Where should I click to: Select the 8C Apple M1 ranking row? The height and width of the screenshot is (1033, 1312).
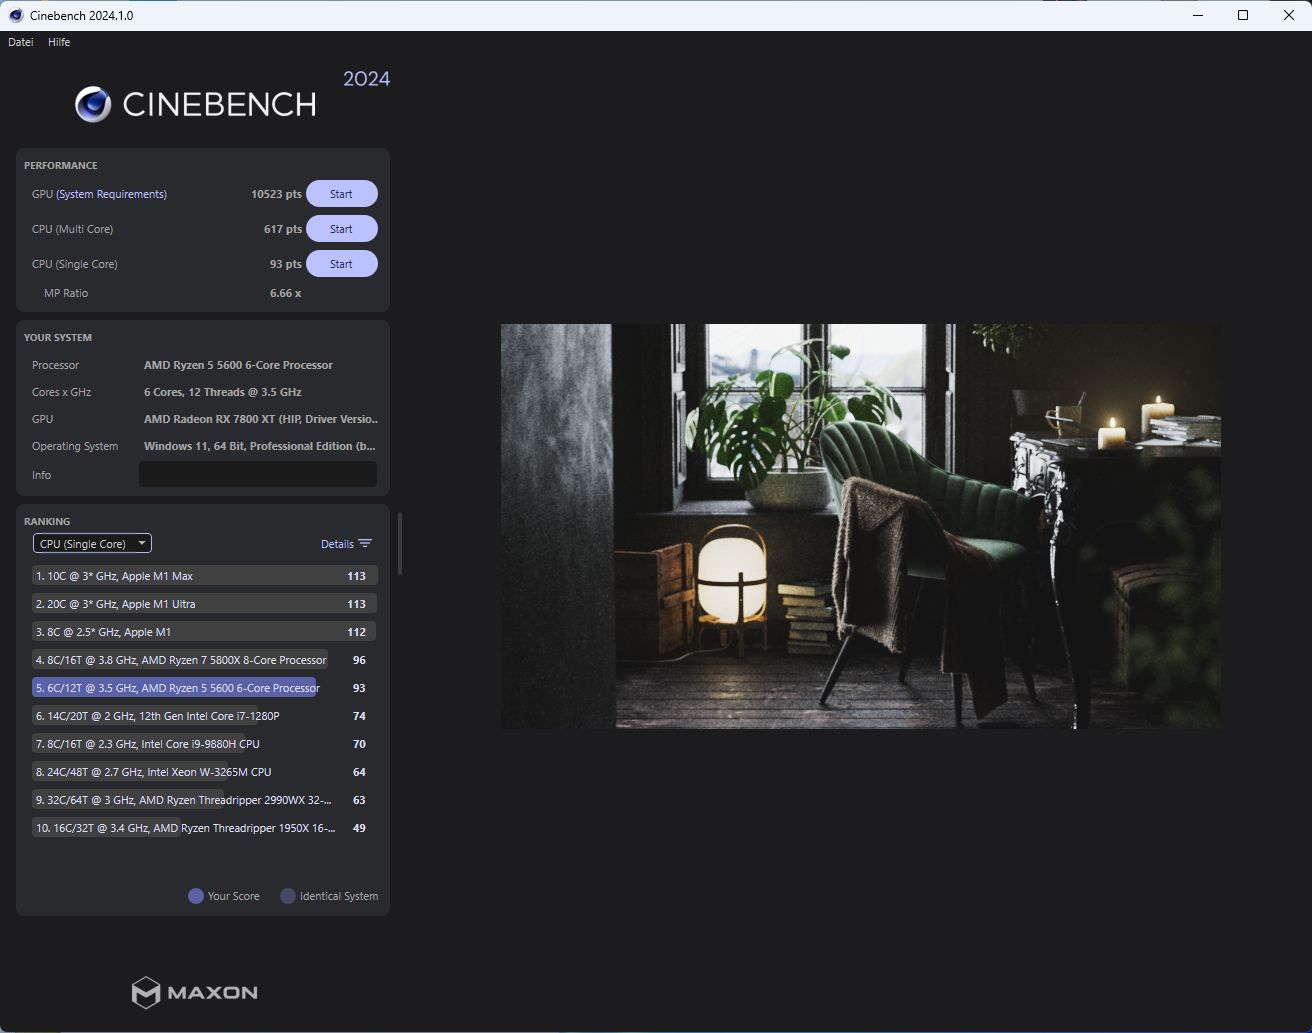(x=204, y=632)
